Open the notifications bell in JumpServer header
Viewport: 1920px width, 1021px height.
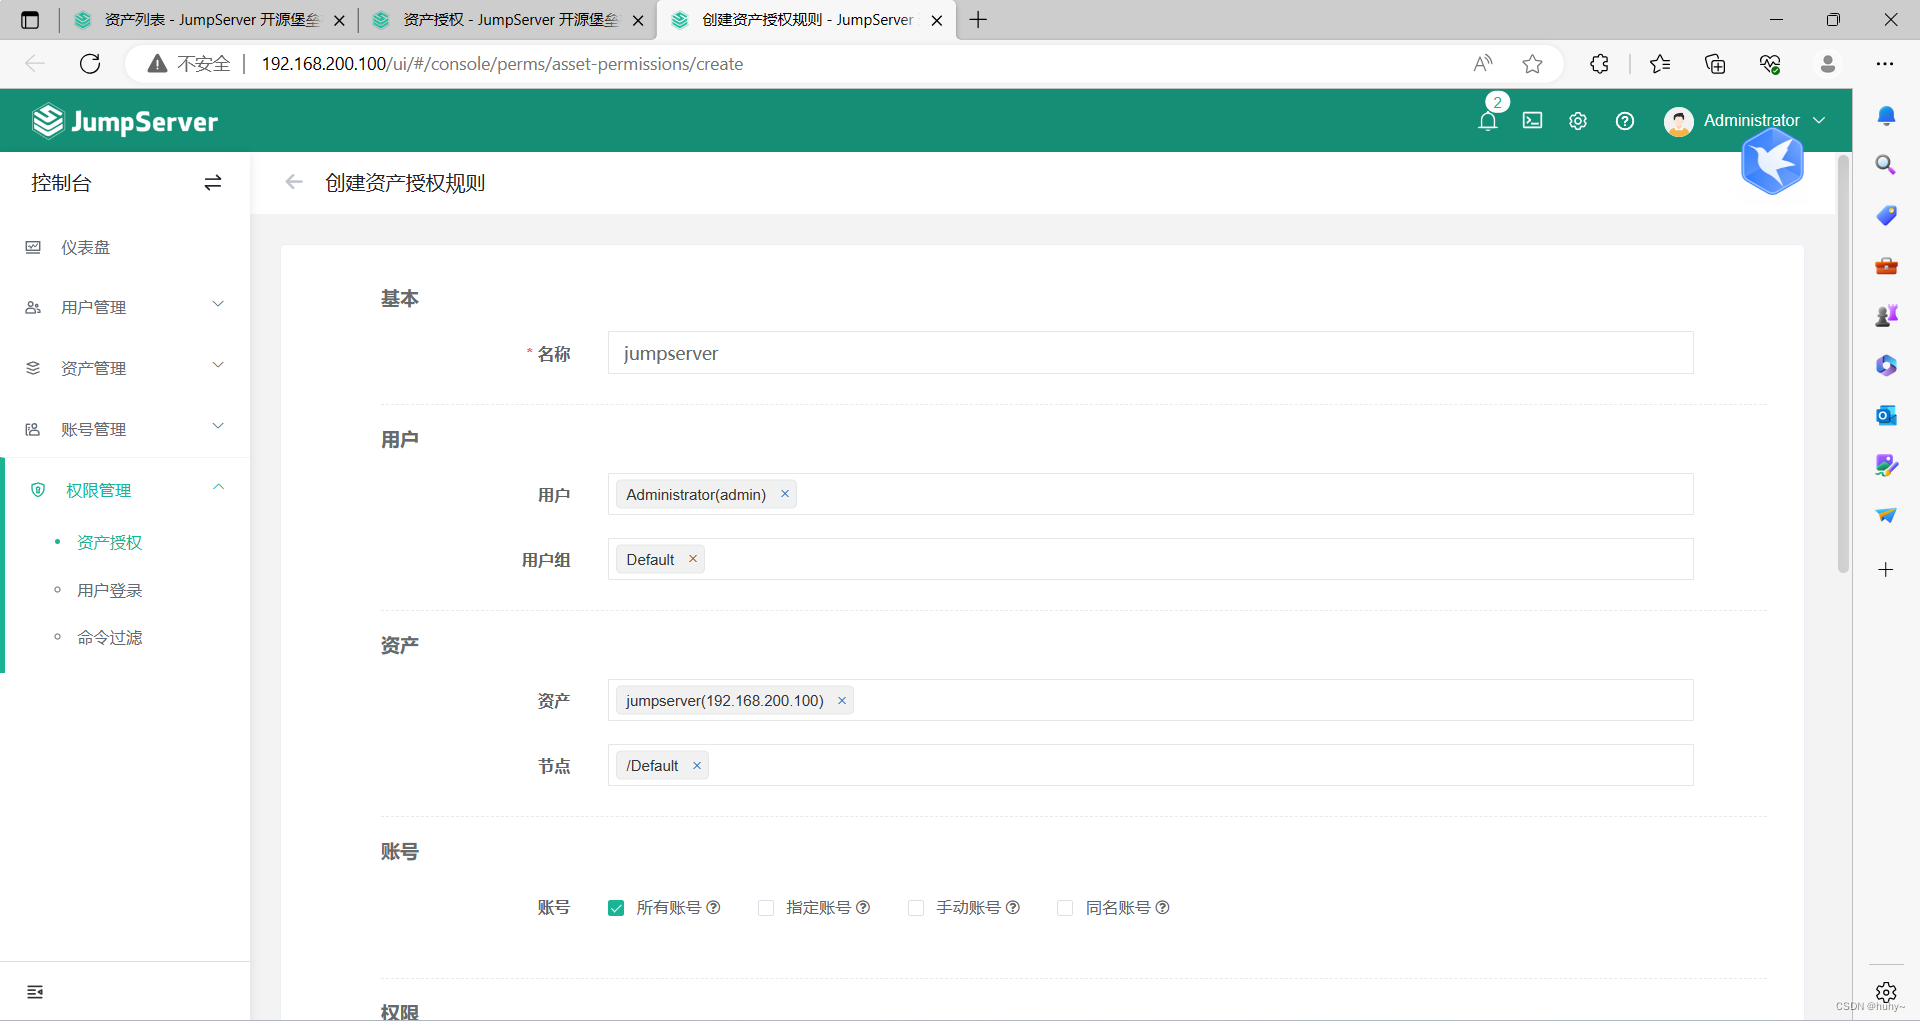click(x=1488, y=121)
